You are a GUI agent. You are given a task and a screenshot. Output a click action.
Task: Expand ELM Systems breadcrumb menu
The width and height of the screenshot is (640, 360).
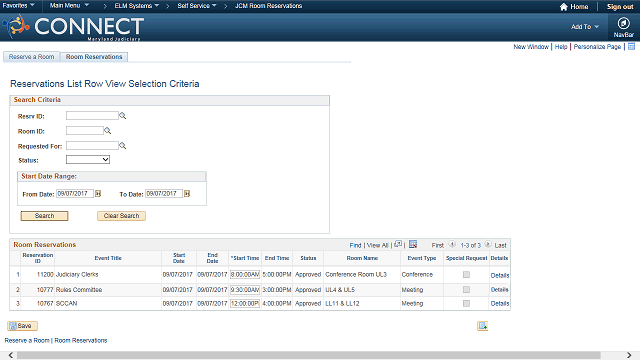coord(136,6)
